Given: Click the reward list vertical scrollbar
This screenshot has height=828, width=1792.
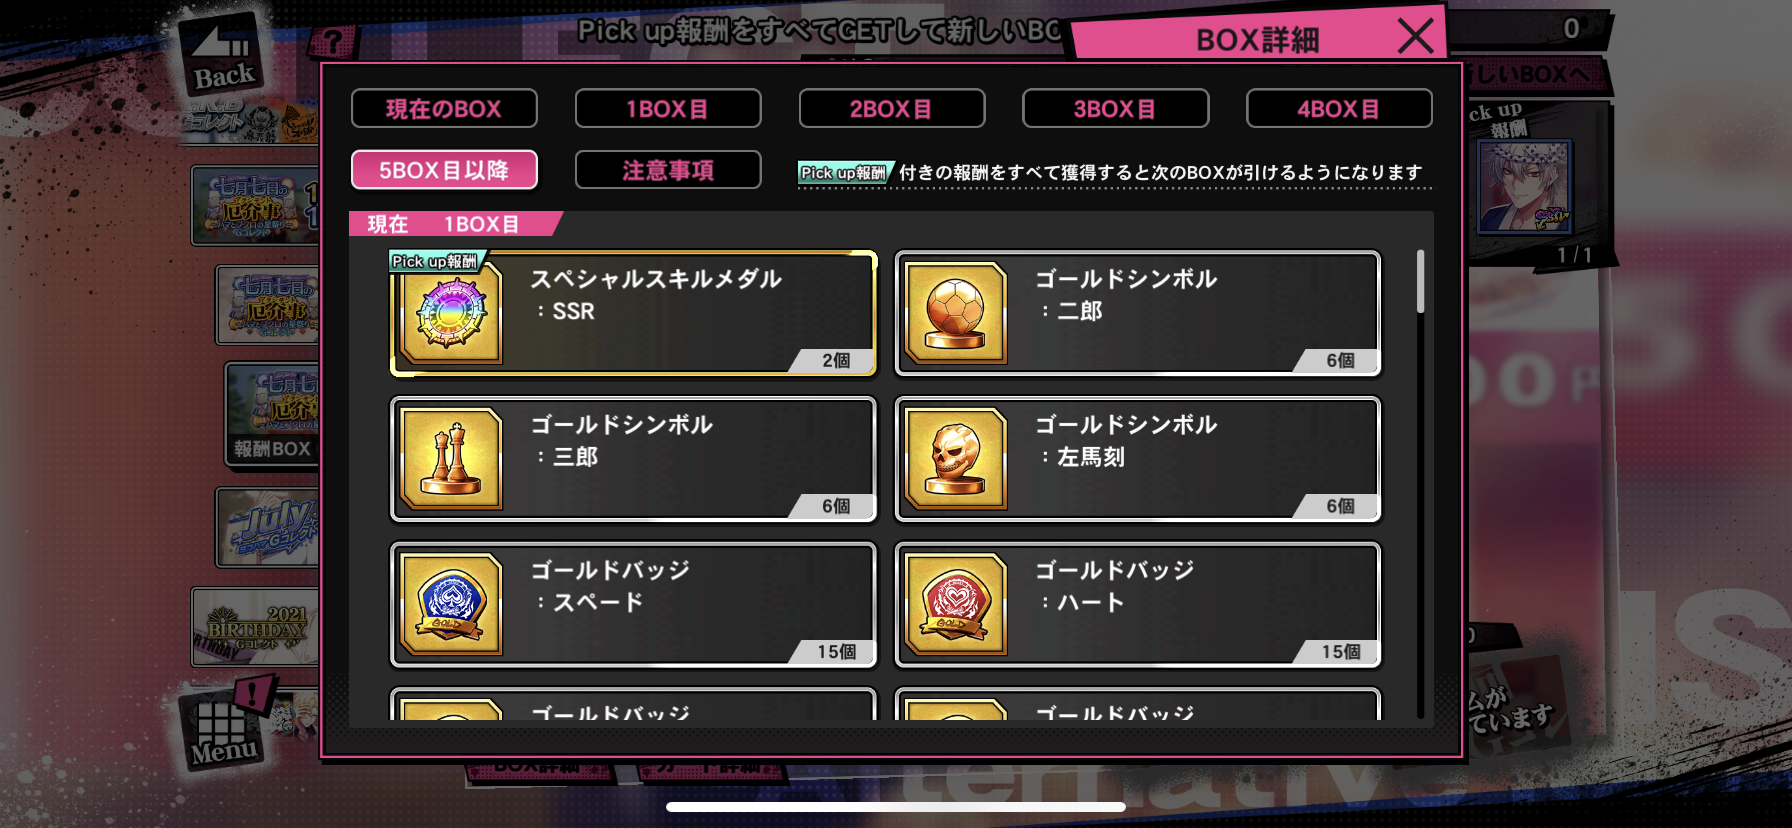Looking at the screenshot, I should pyautogui.click(x=1420, y=484).
